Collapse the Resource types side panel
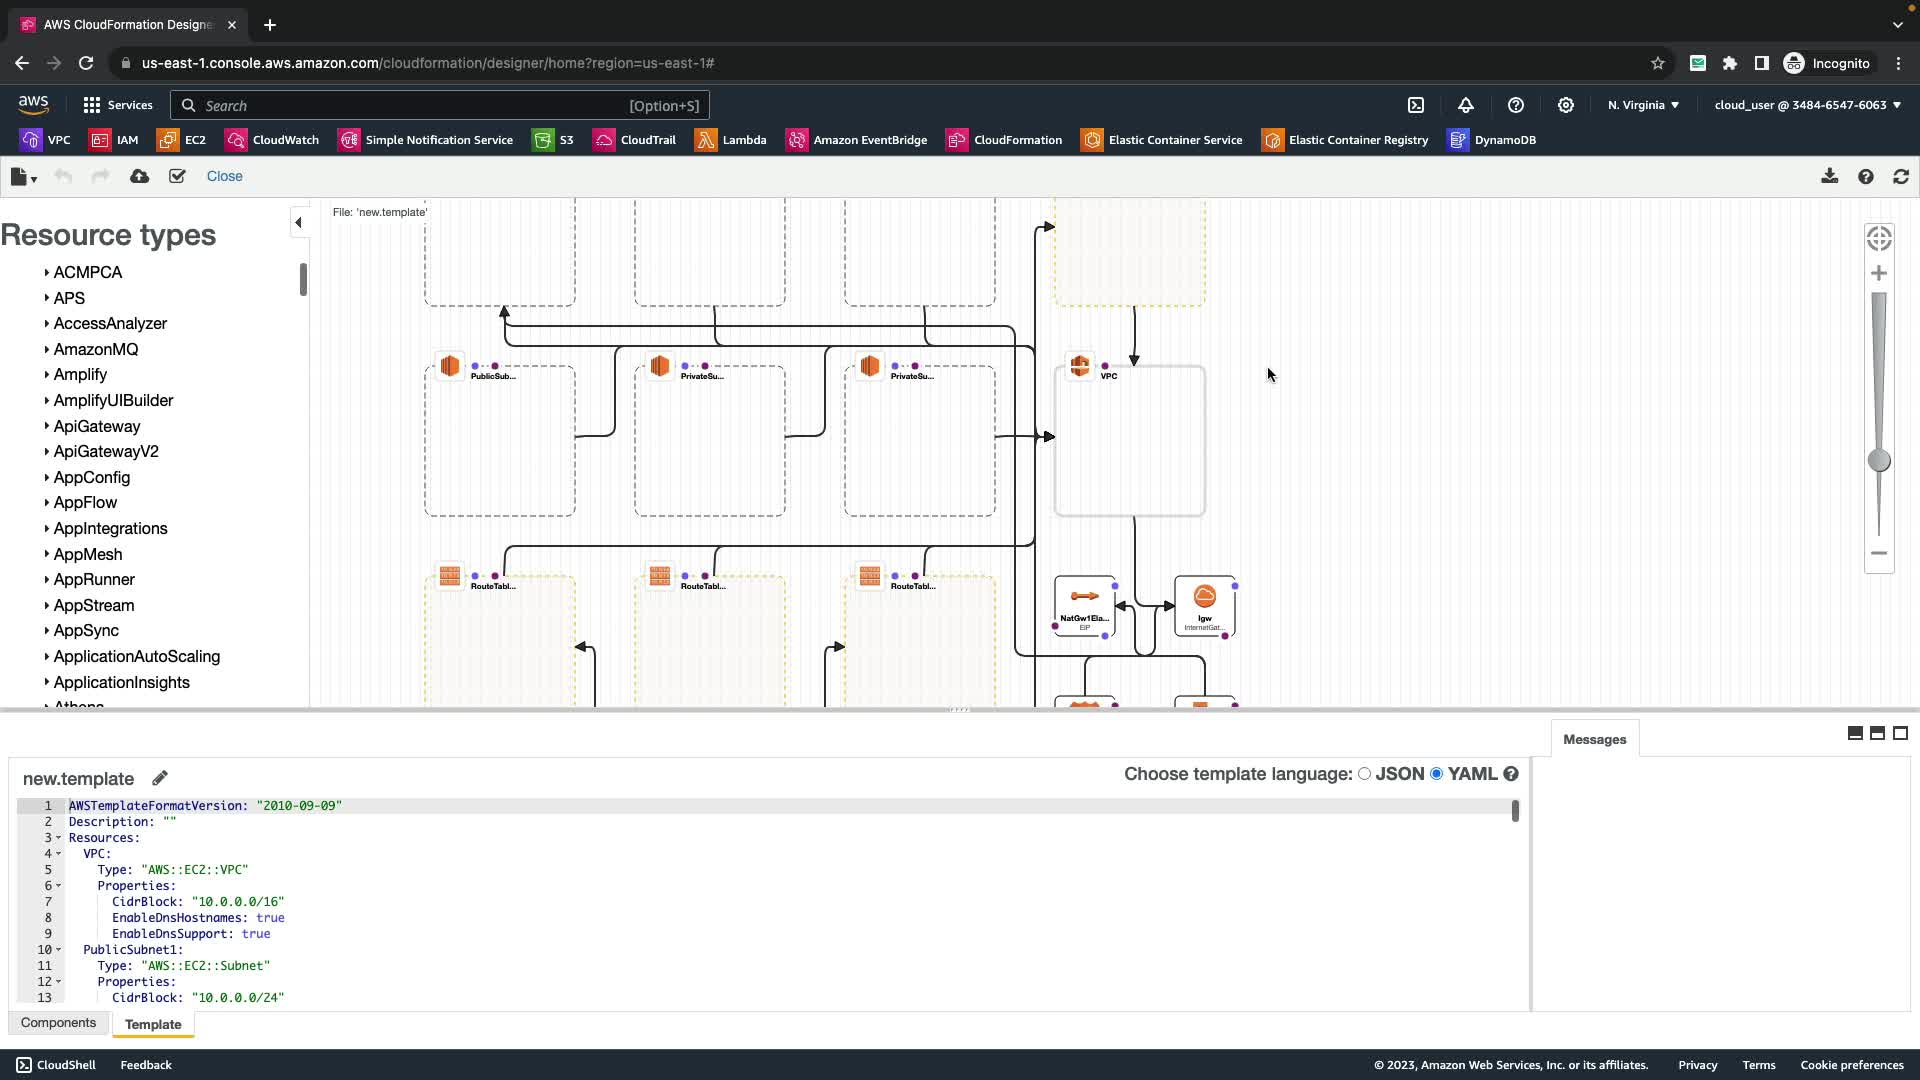The width and height of the screenshot is (1920, 1080). tap(298, 222)
